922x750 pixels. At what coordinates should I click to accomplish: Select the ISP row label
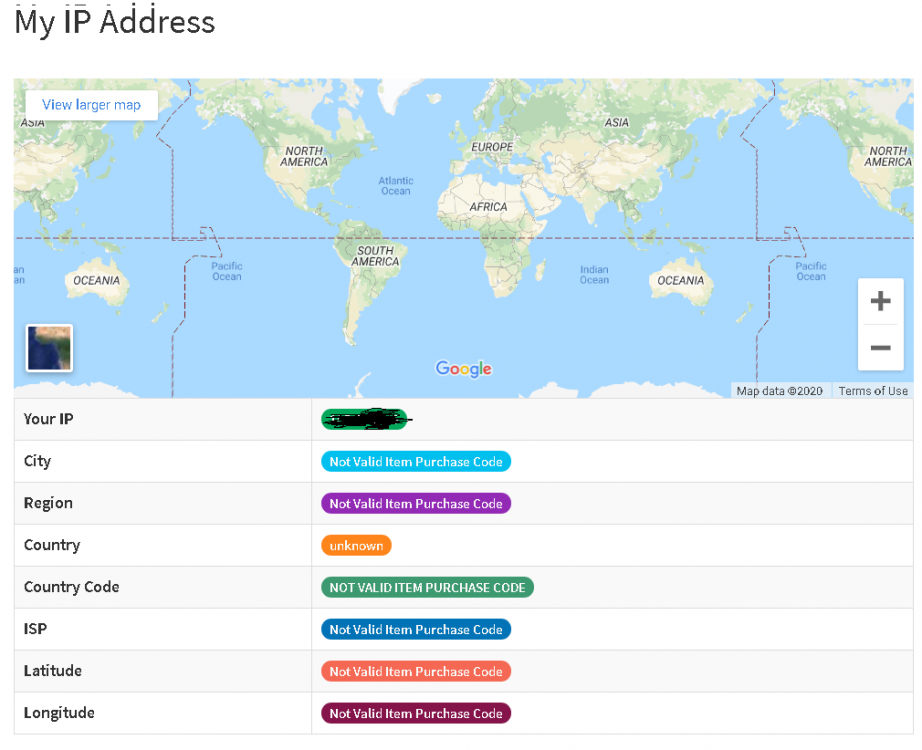pos(35,629)
